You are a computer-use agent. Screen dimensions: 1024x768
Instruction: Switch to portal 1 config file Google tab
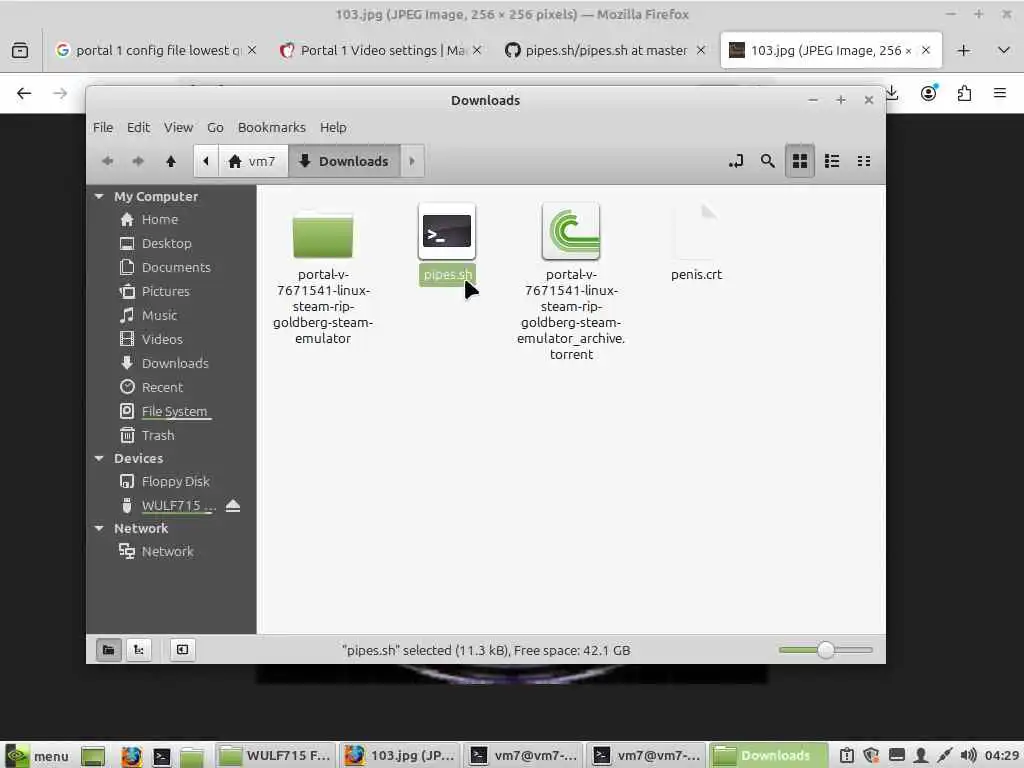coord(156,50)
